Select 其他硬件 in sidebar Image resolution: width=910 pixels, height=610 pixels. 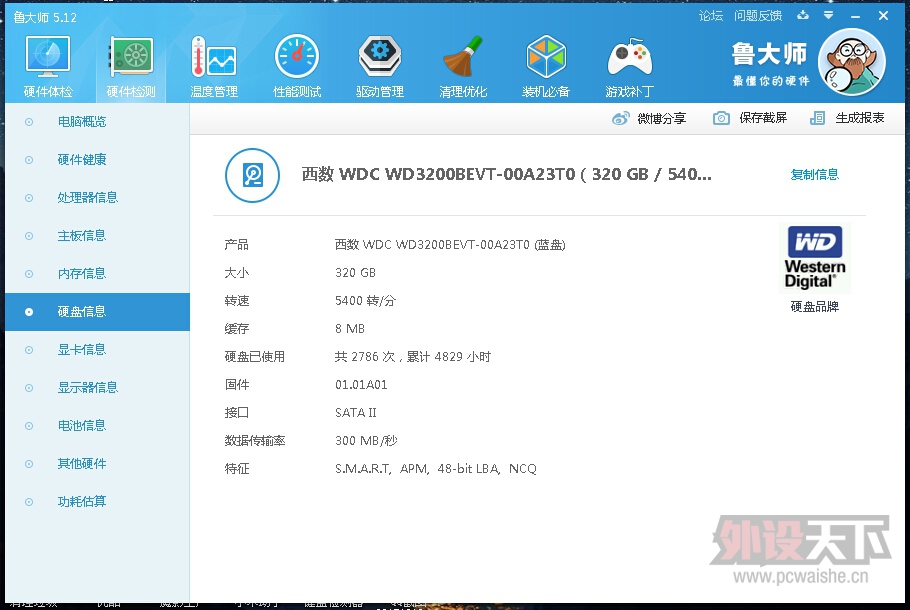[x=98, y=464]
